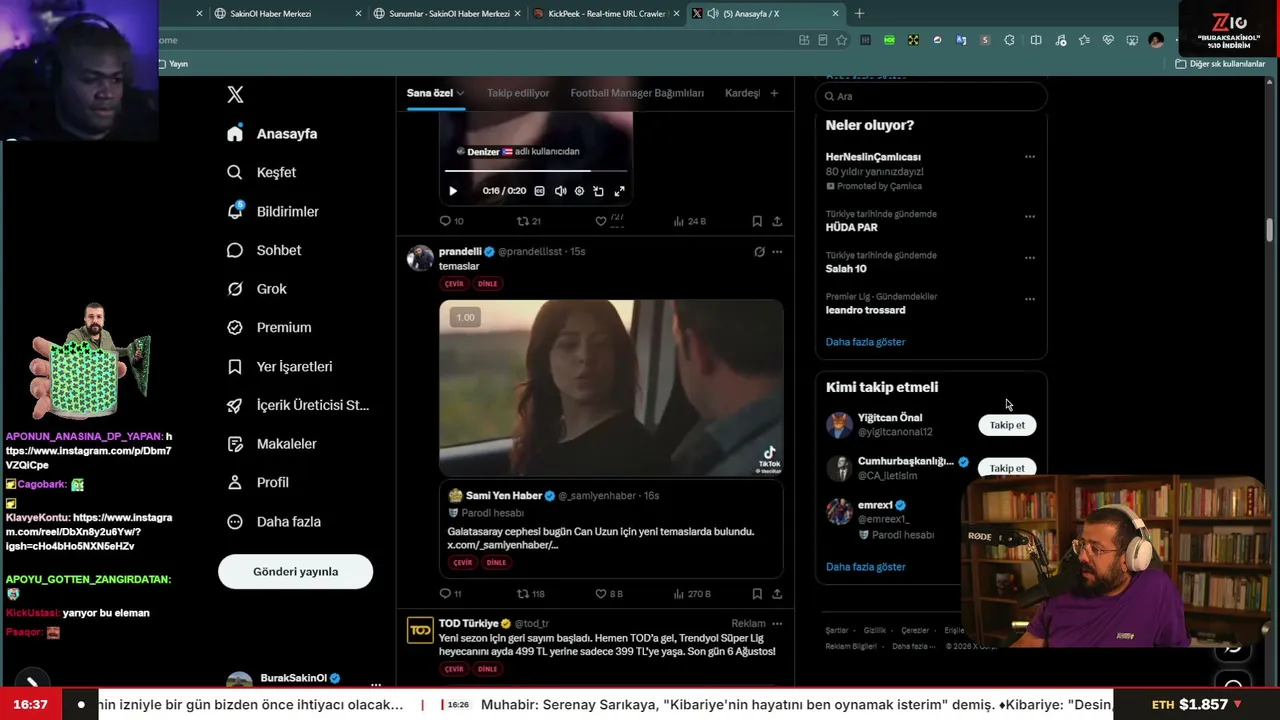Switch to Takip ediliyor tab
Image resolution: width=1280 pixels, height=720 pixels.
tap(518, 93)
